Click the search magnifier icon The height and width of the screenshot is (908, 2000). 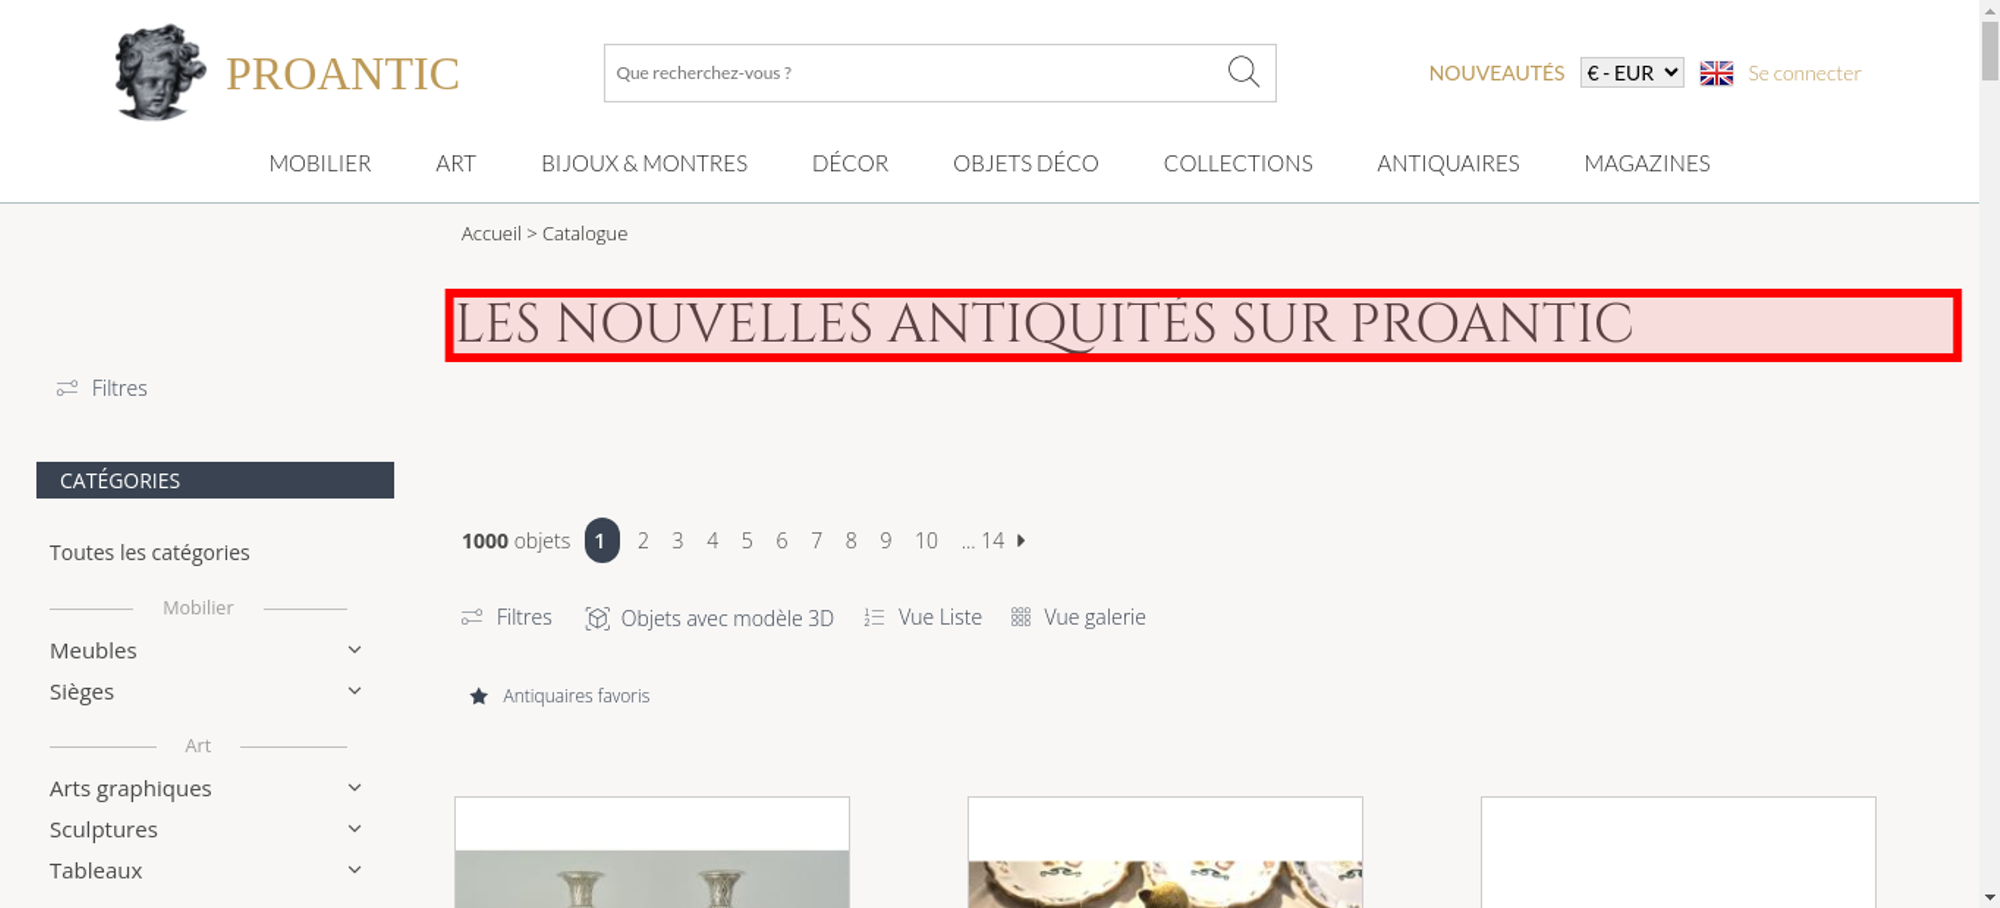pyautogui.click(x=1243, y=72)
